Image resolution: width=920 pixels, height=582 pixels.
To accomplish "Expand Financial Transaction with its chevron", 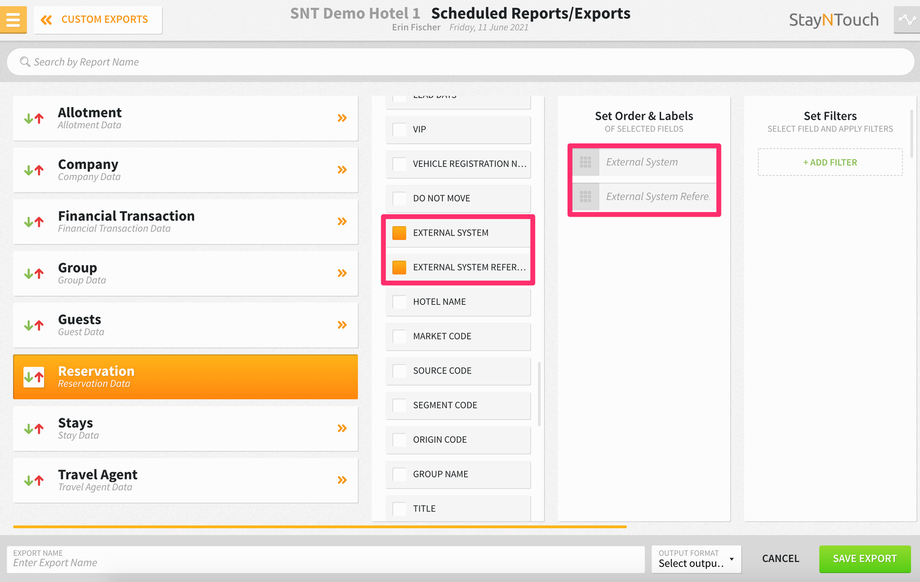I will tap(342, 221).
